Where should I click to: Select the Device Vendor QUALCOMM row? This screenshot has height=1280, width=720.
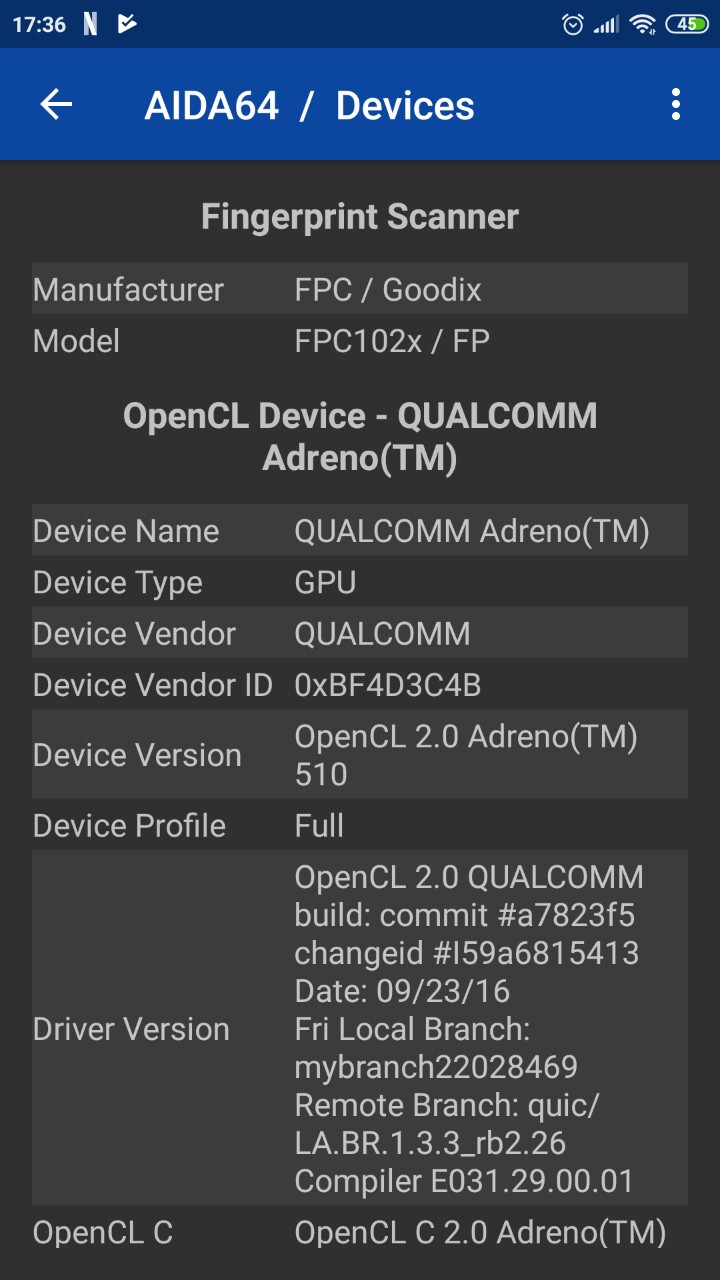click(360, 633)
